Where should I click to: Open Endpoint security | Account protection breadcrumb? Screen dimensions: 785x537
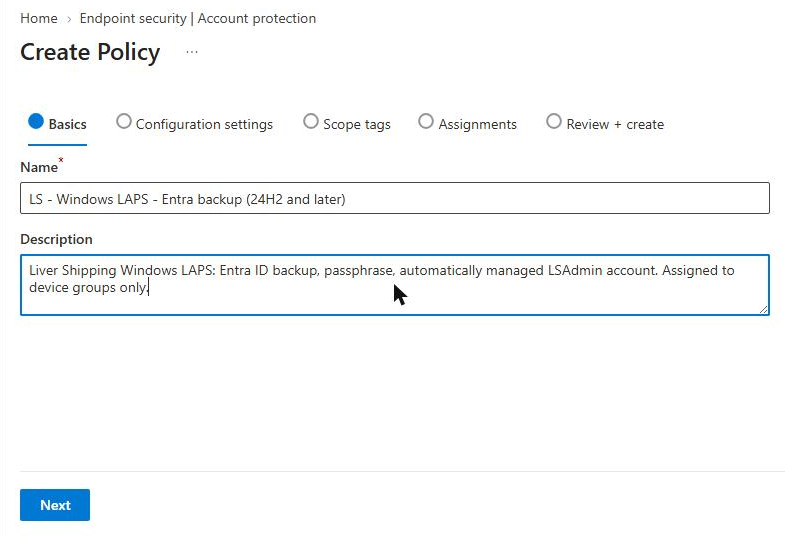198,19
